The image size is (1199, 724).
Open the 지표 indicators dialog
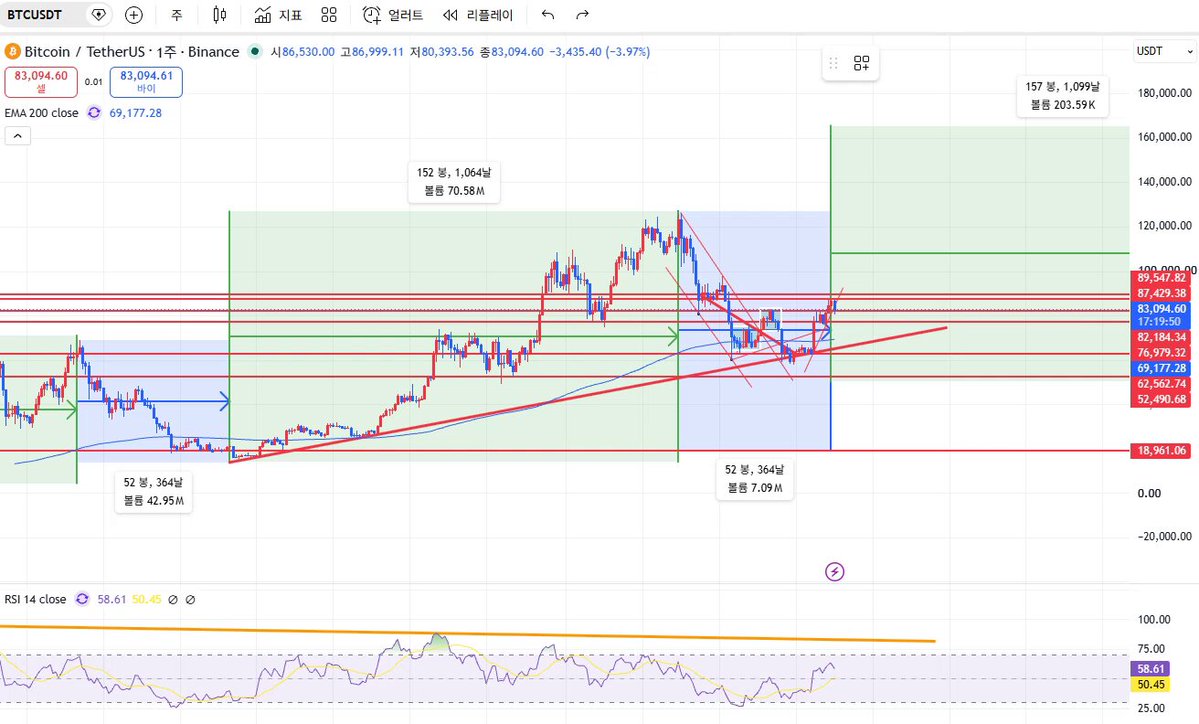click(278, 15)
